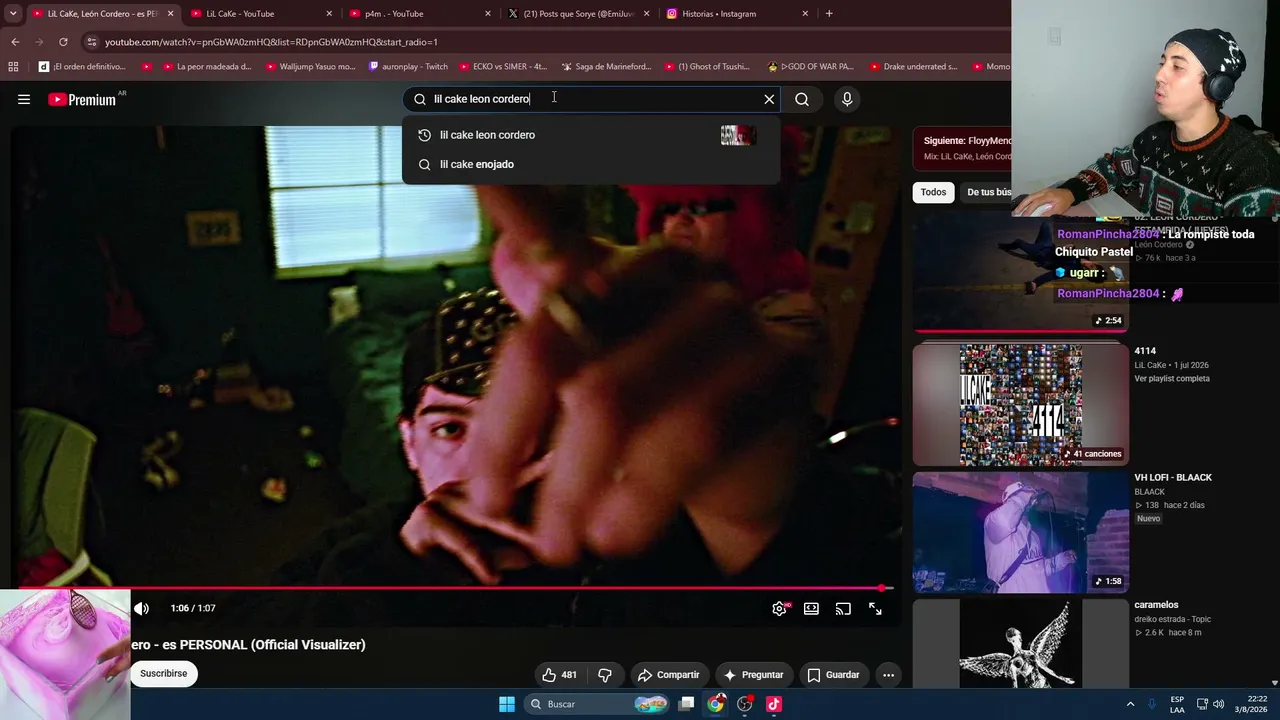
Task: Open the '¡El orden definitivo...' bookmark
Action: tap(82, 67)
